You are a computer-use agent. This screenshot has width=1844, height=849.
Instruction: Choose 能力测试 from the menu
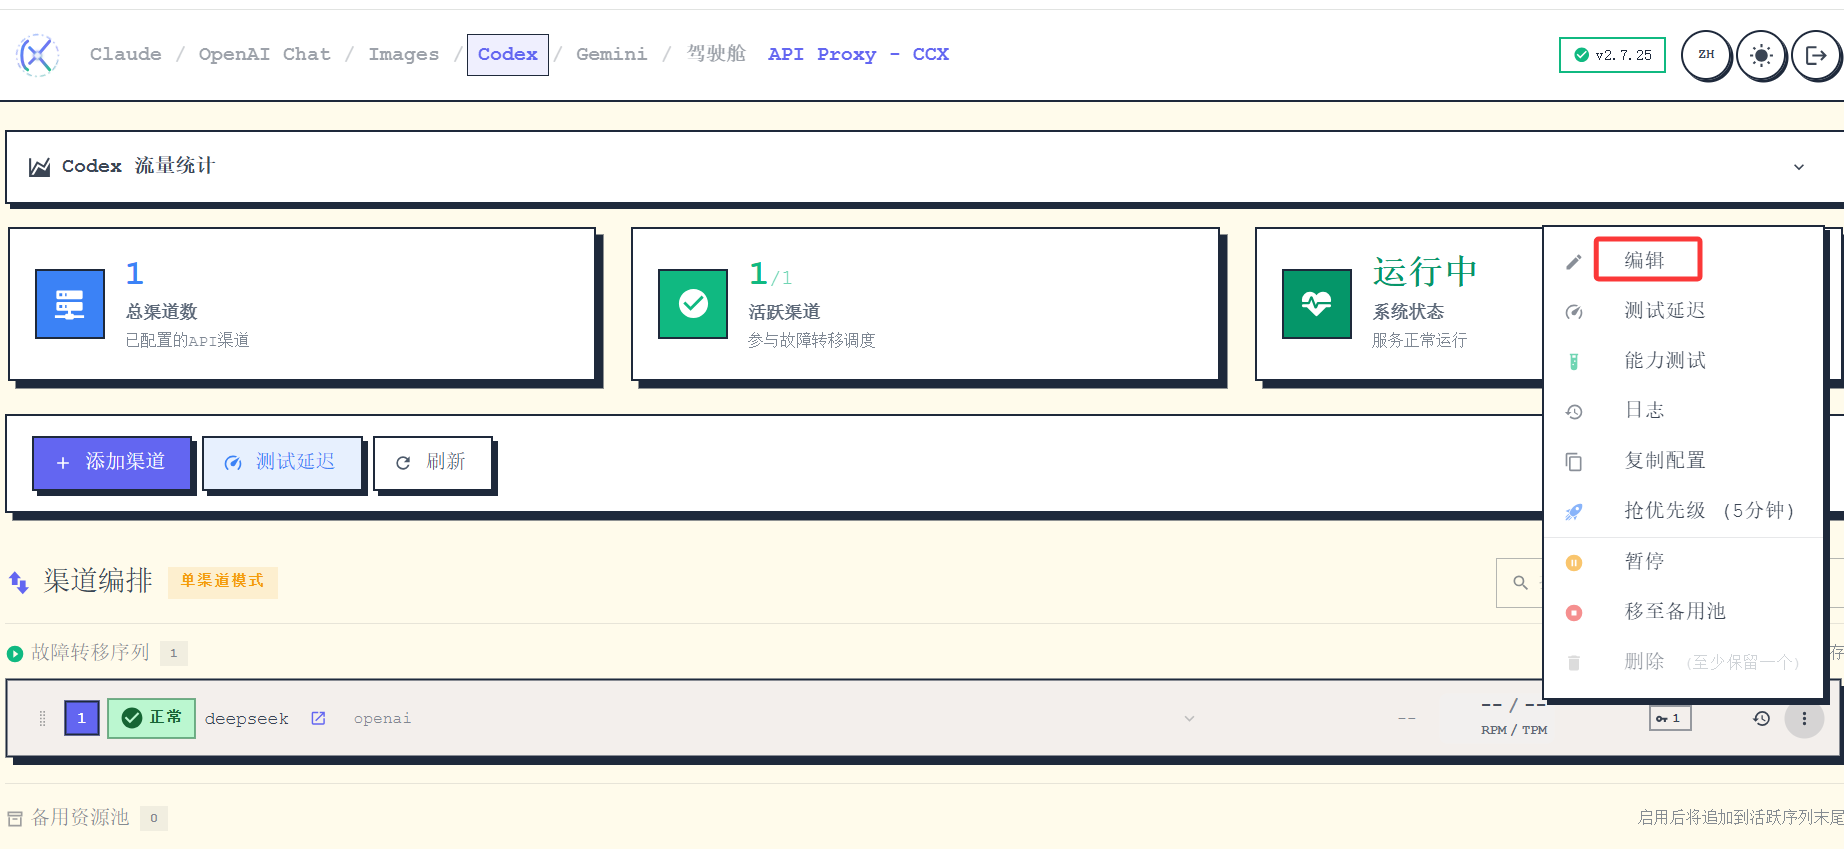[x=1685, y=361]
